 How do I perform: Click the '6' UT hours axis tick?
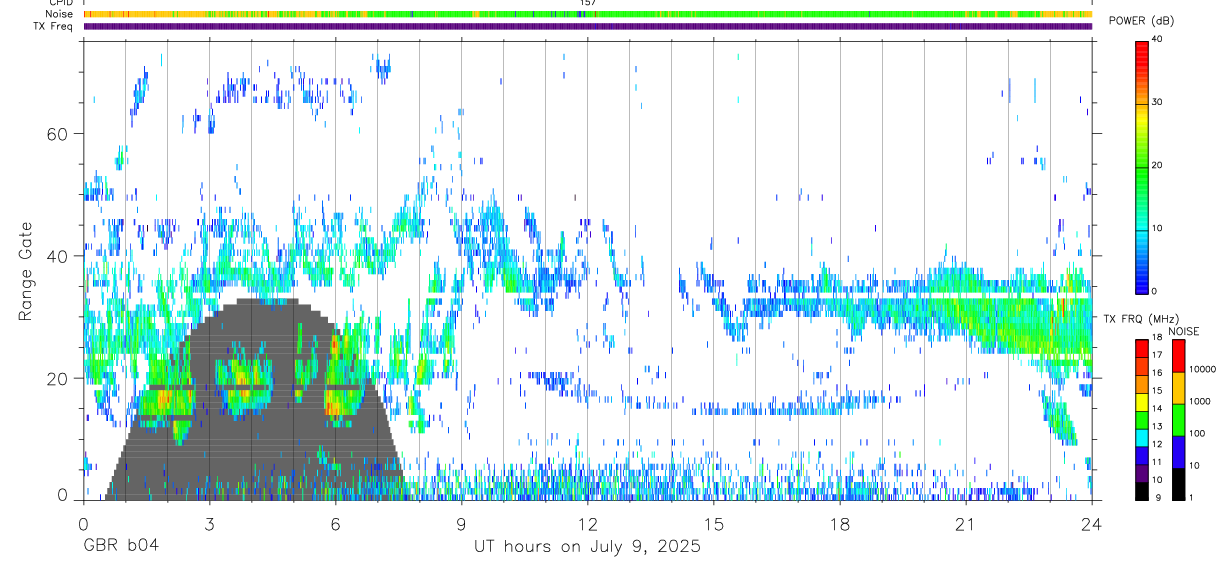click(335, 523)
